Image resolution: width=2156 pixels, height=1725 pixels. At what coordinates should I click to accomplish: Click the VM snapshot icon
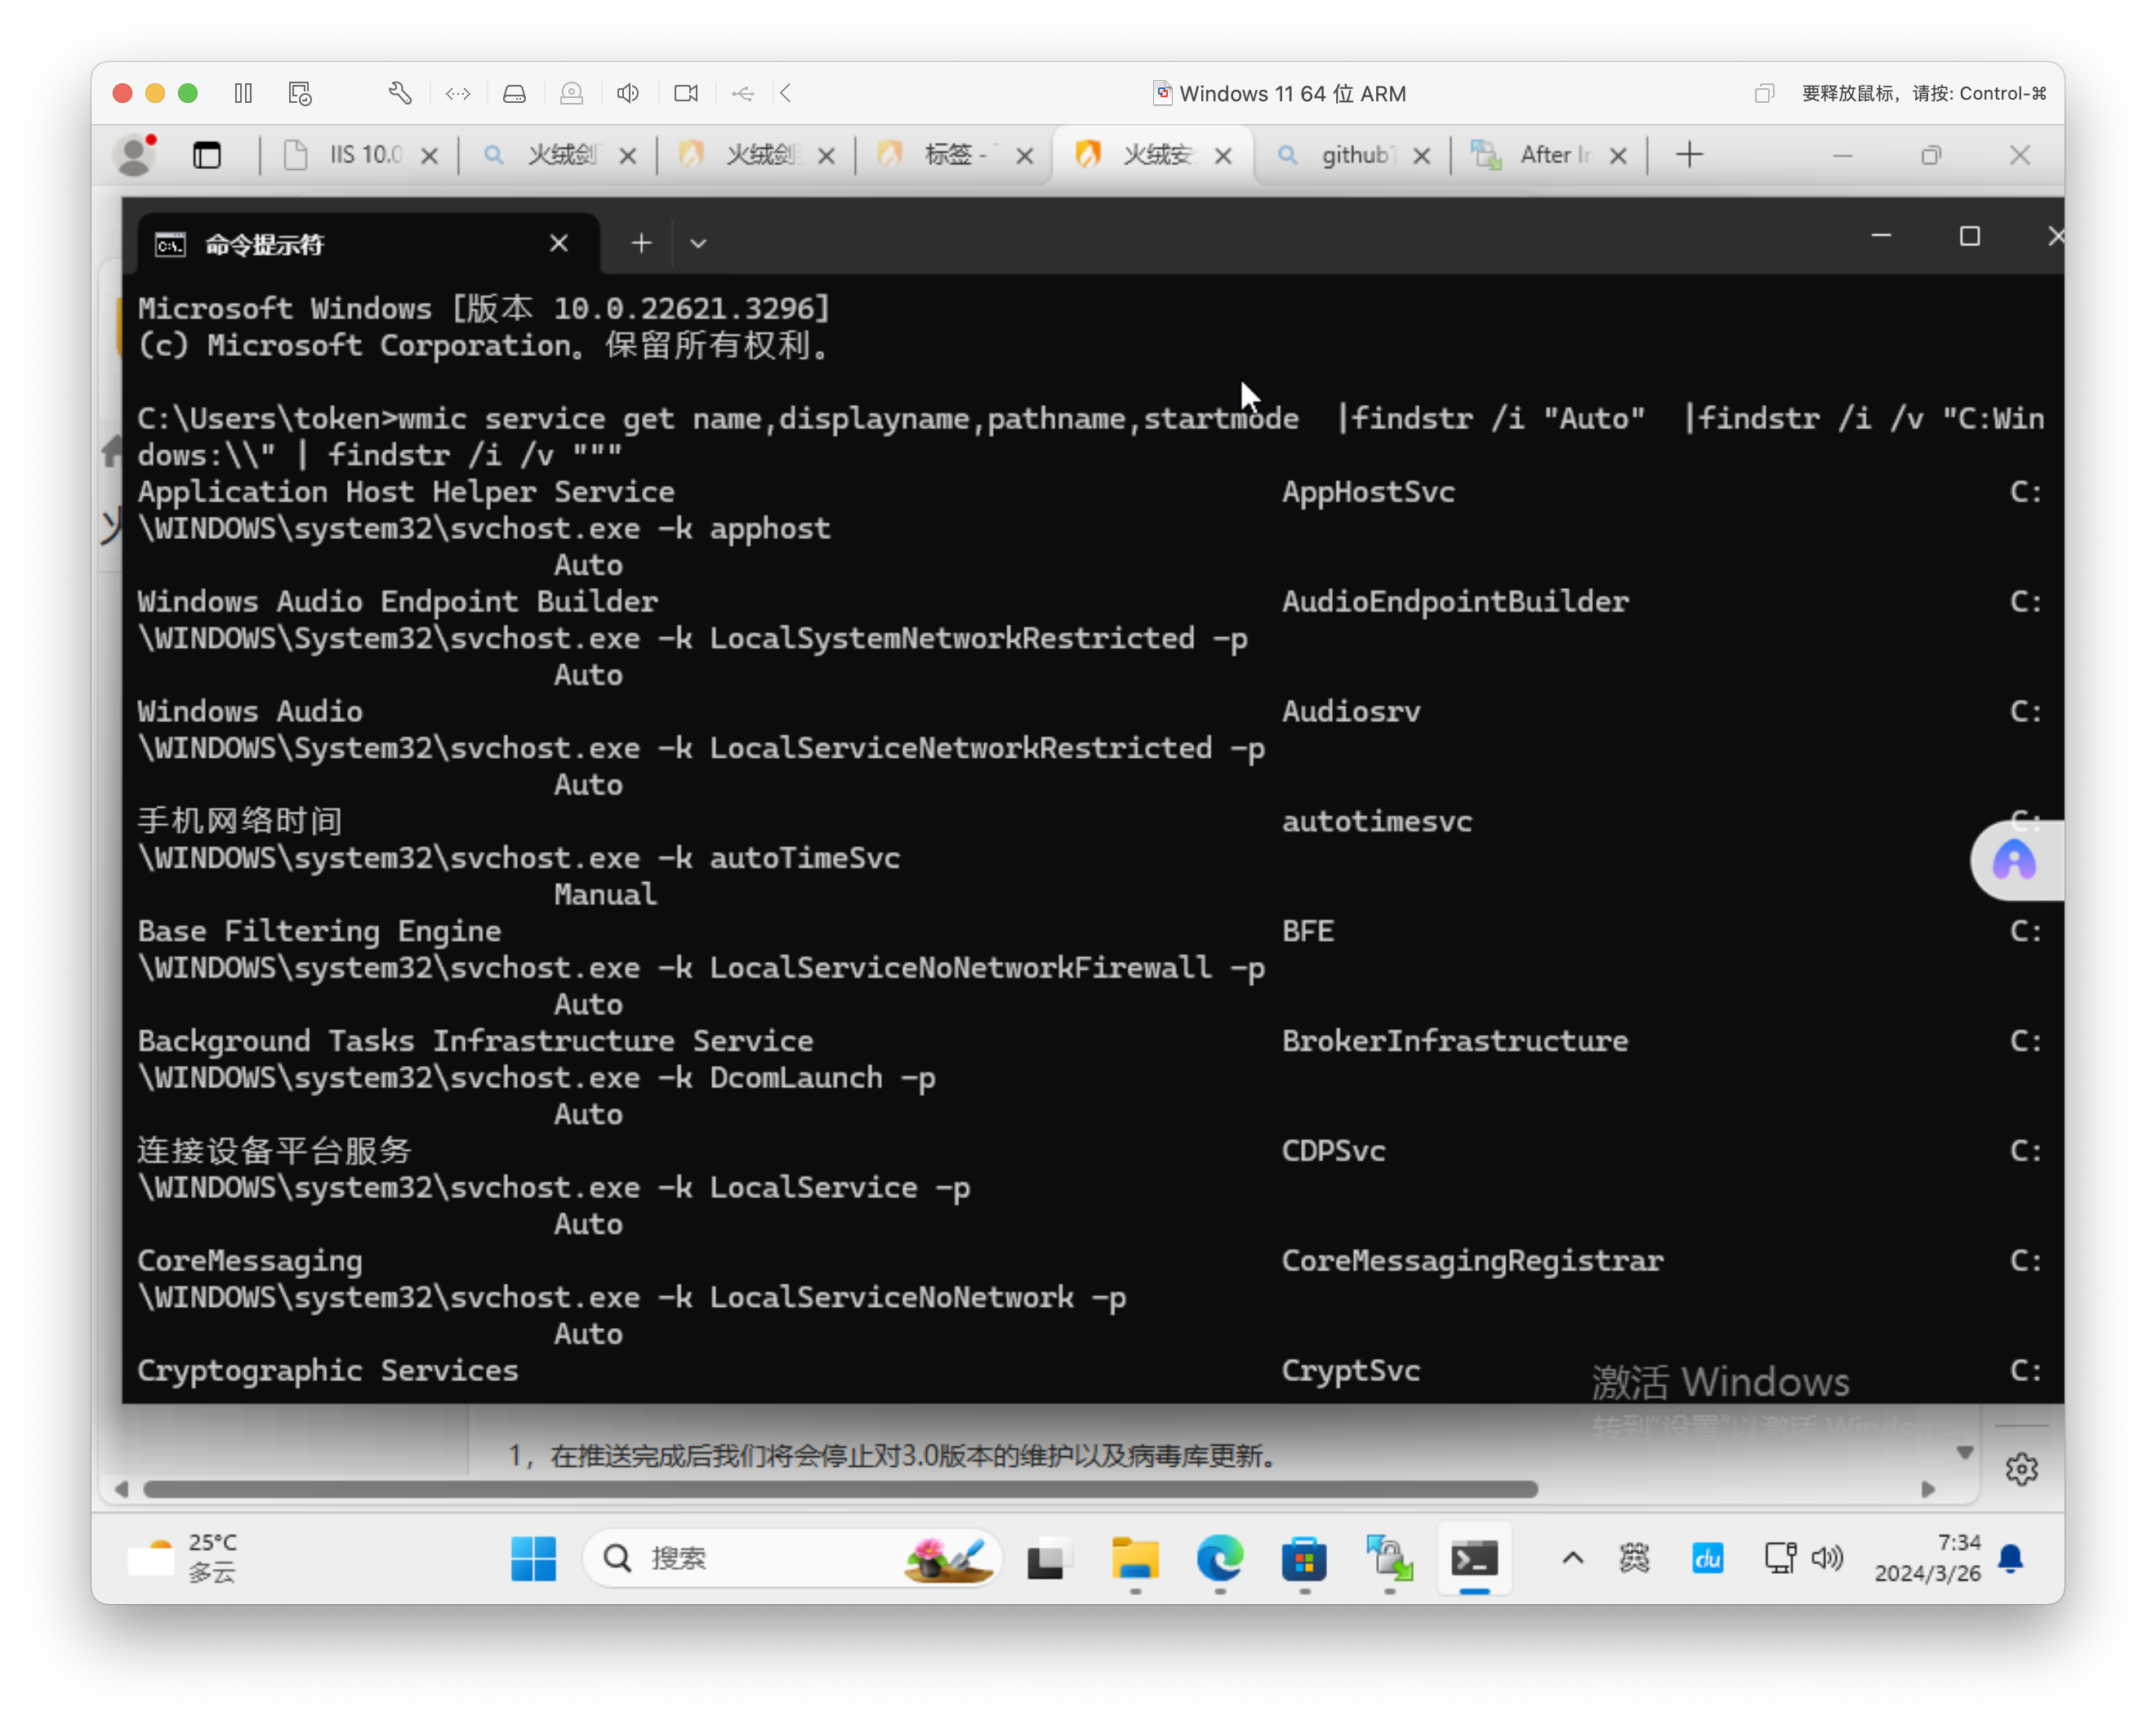(300, 93)
